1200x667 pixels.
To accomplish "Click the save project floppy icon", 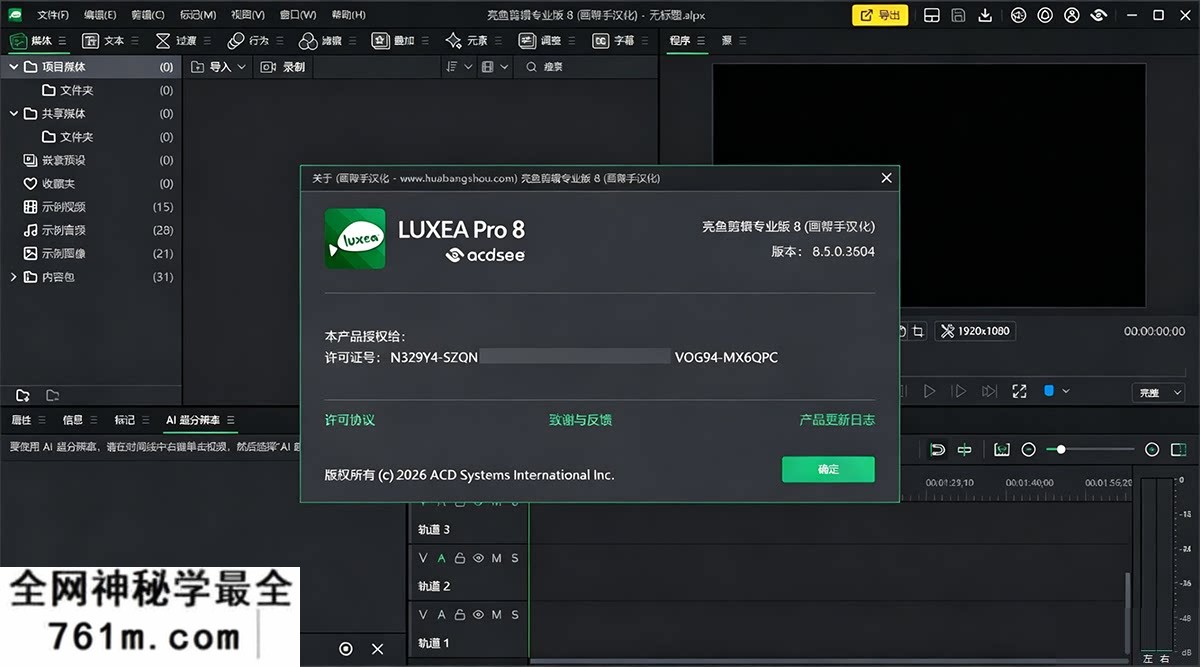I will coord(958,15).
